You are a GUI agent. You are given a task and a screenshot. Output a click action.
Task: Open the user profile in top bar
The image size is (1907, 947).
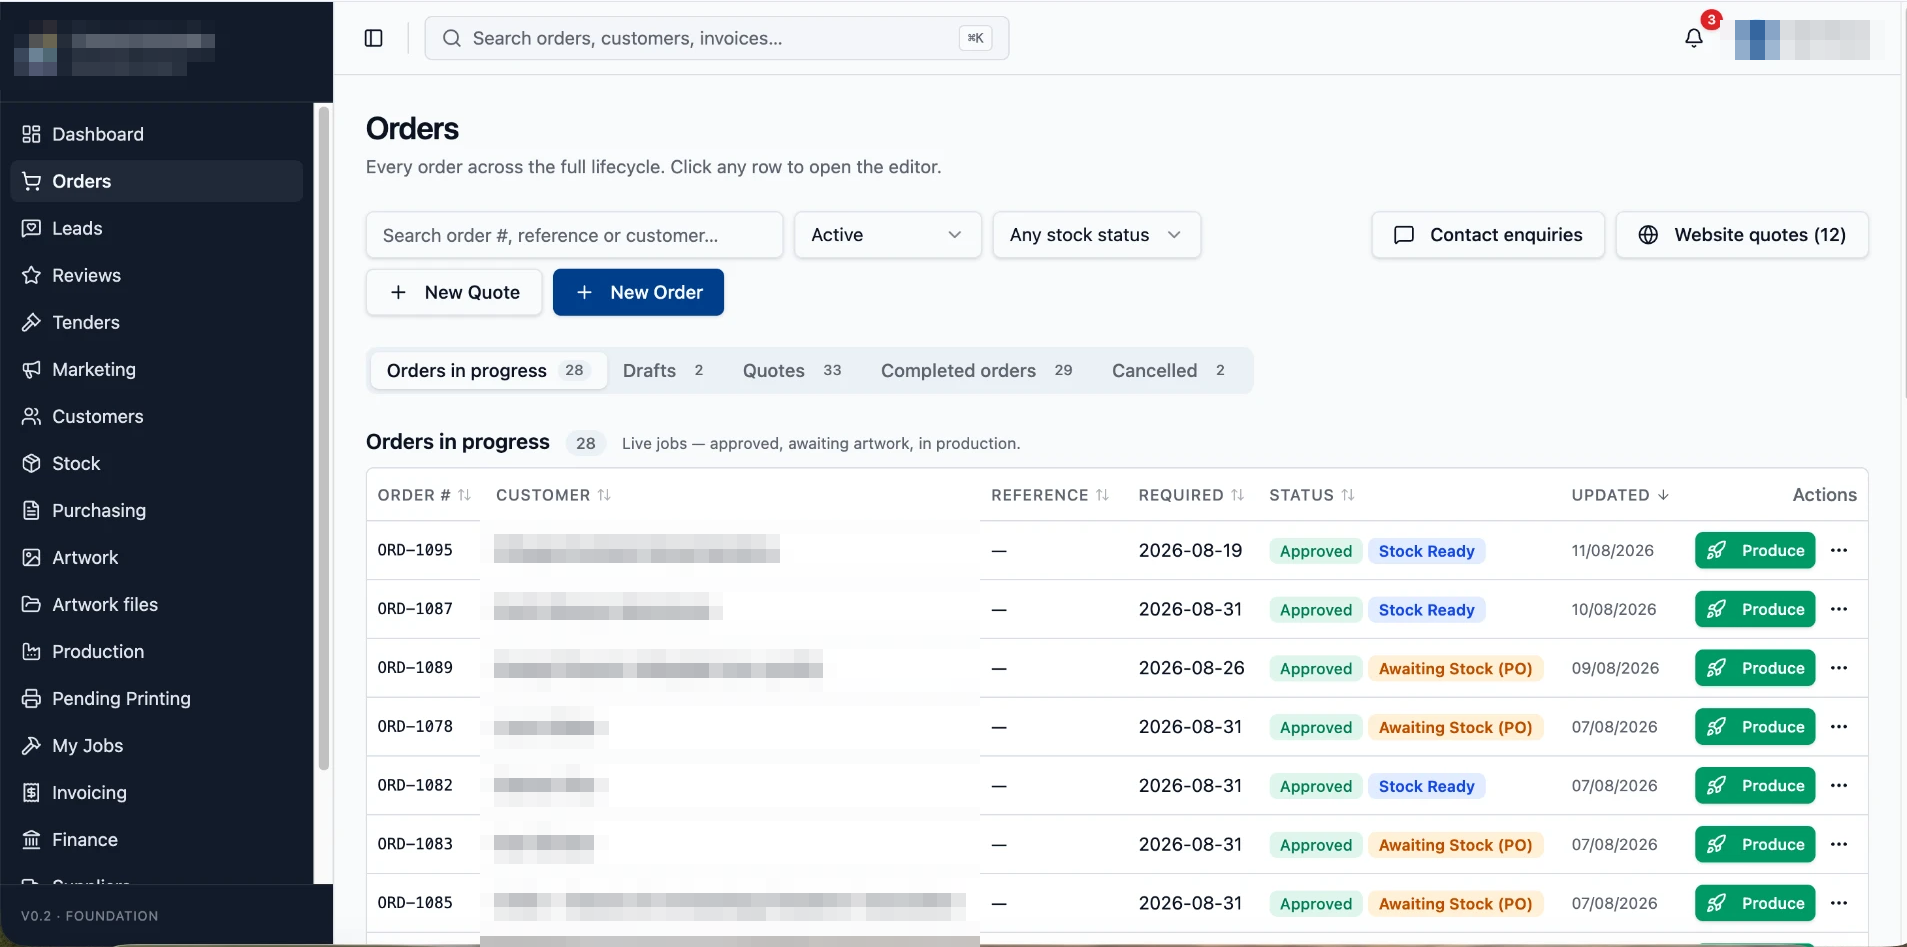1802,39
